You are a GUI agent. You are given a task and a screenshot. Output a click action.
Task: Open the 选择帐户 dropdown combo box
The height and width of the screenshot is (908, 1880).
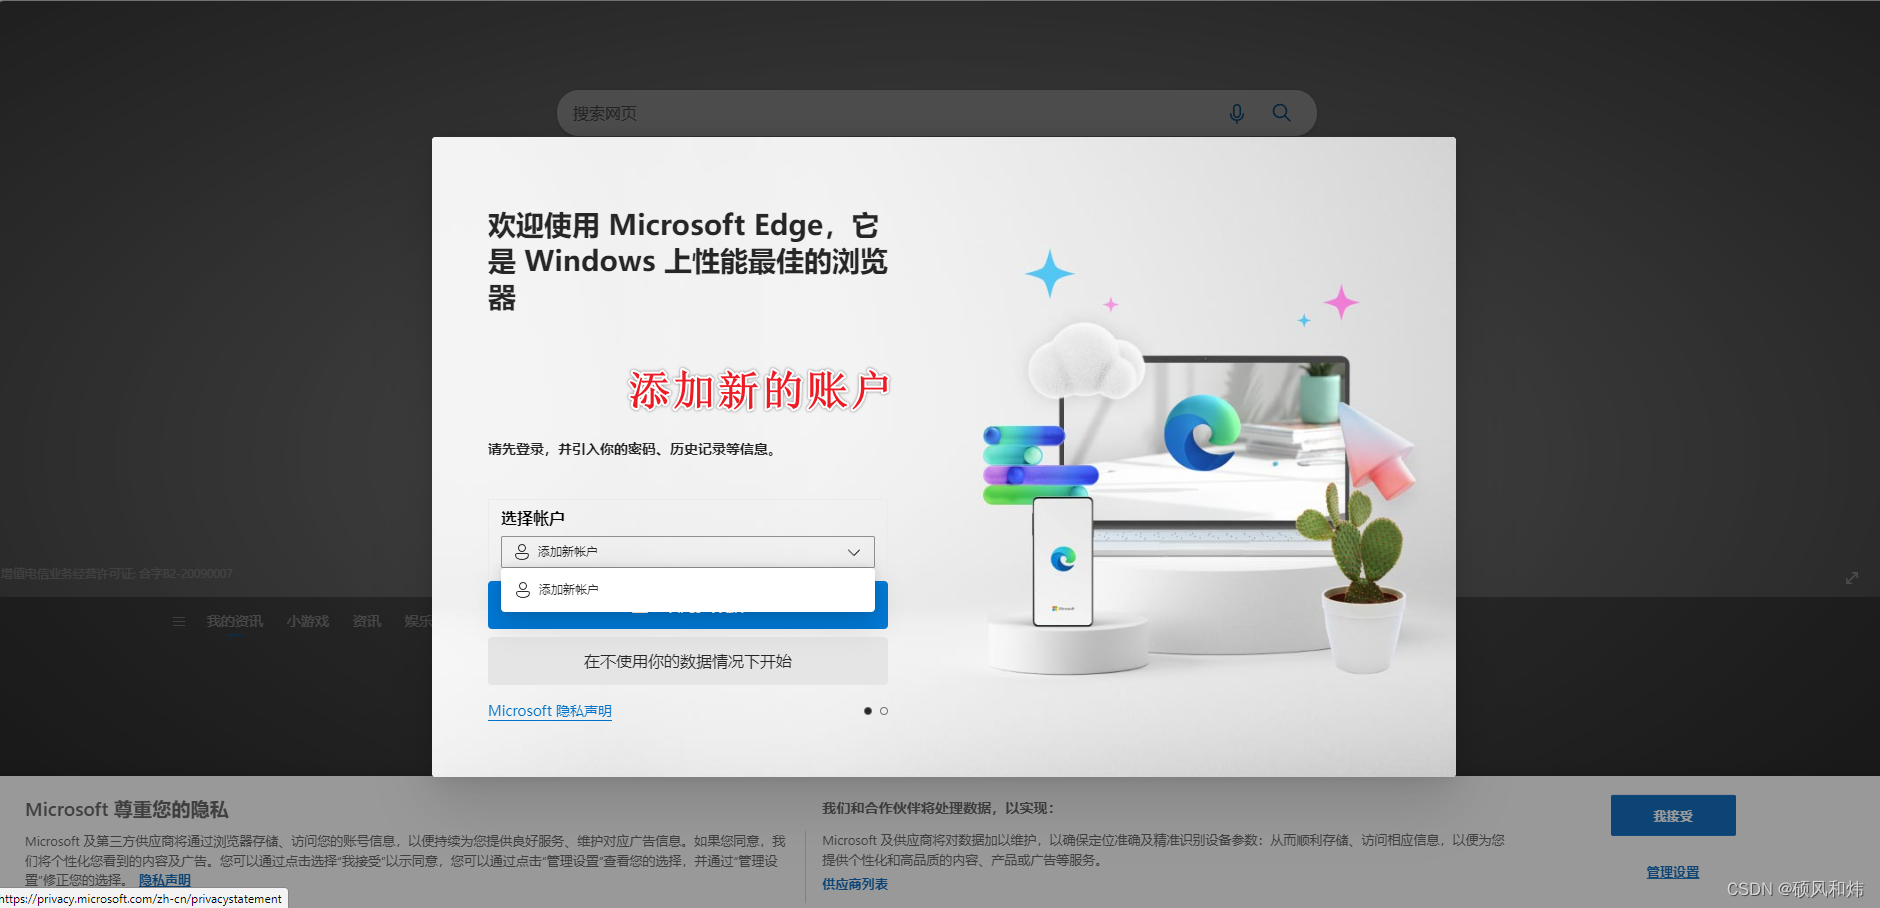tap(688, 552)
